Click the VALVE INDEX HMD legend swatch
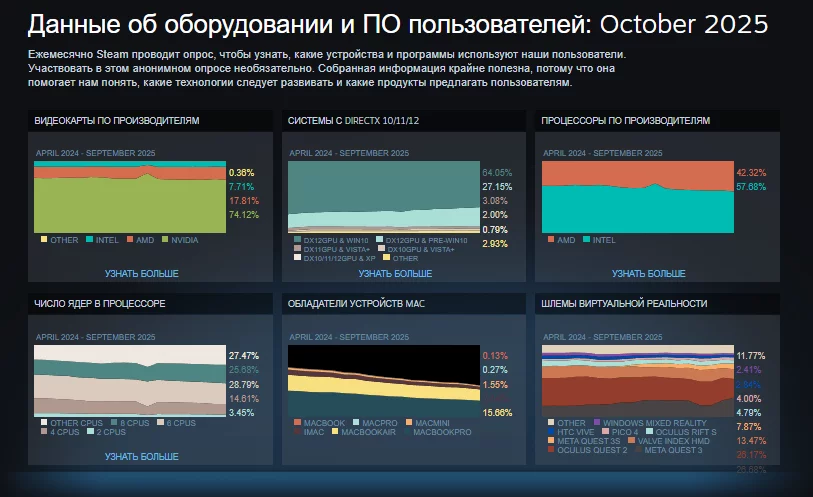 (x=632, y=440)
